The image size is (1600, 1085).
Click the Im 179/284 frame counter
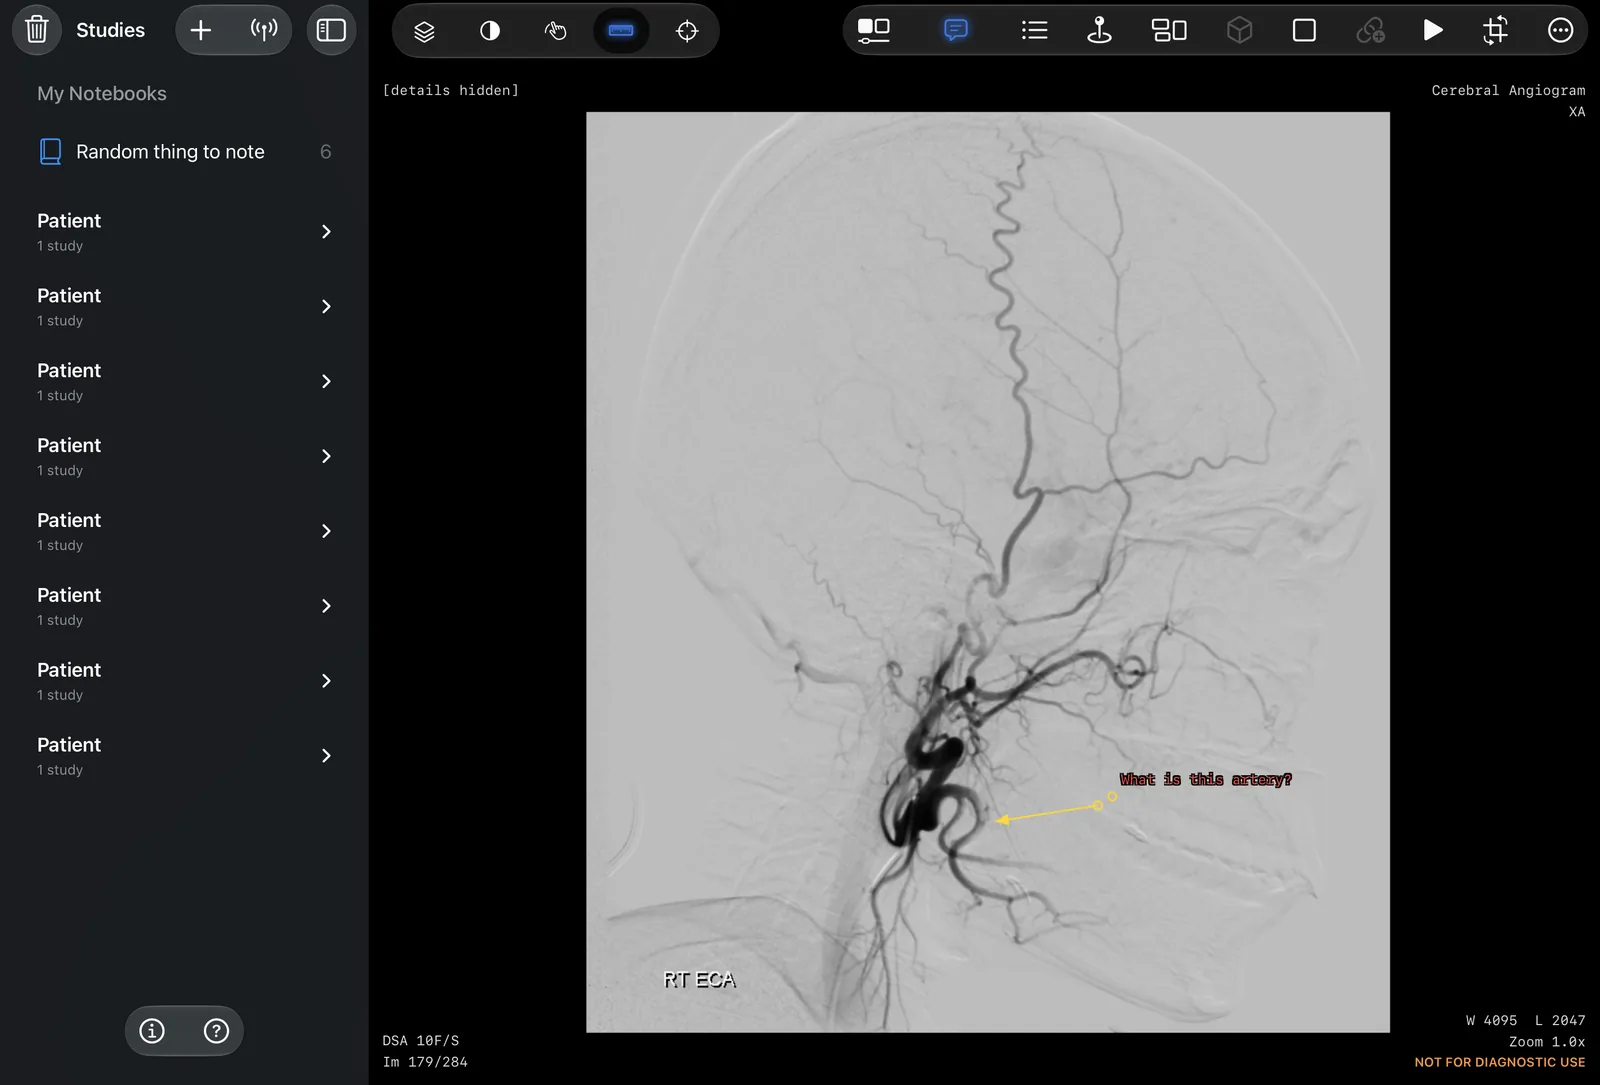pyautogui.click(x=425, y=1062)
